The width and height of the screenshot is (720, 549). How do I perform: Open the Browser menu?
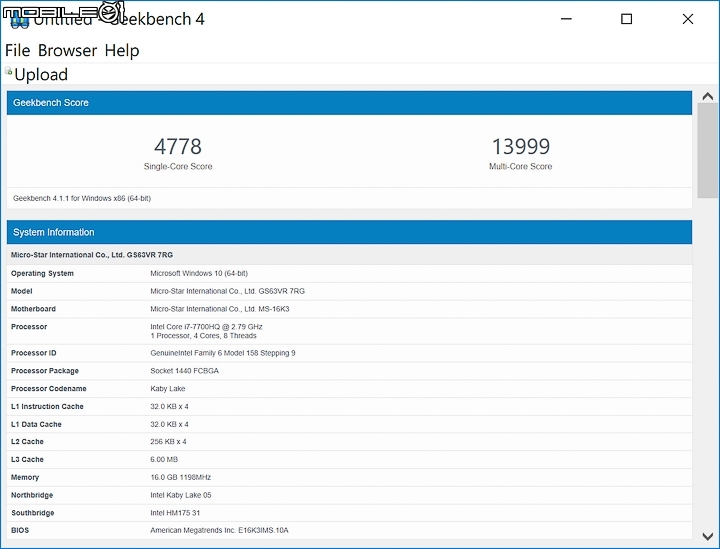coord(68,50)
